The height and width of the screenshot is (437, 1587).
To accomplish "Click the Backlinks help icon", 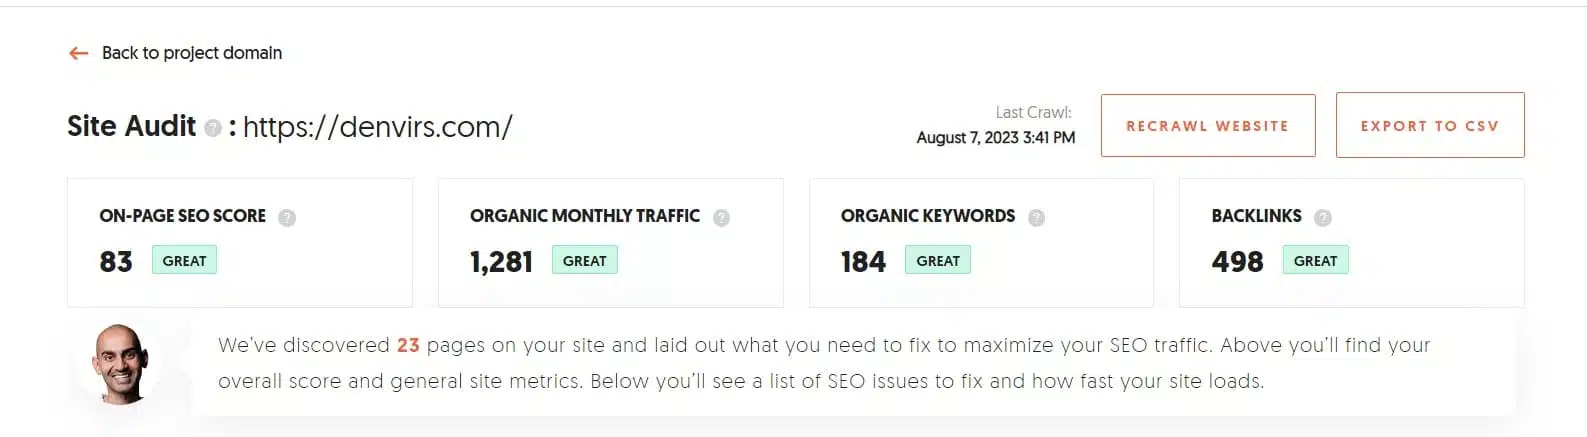I will click(1322, 217).
